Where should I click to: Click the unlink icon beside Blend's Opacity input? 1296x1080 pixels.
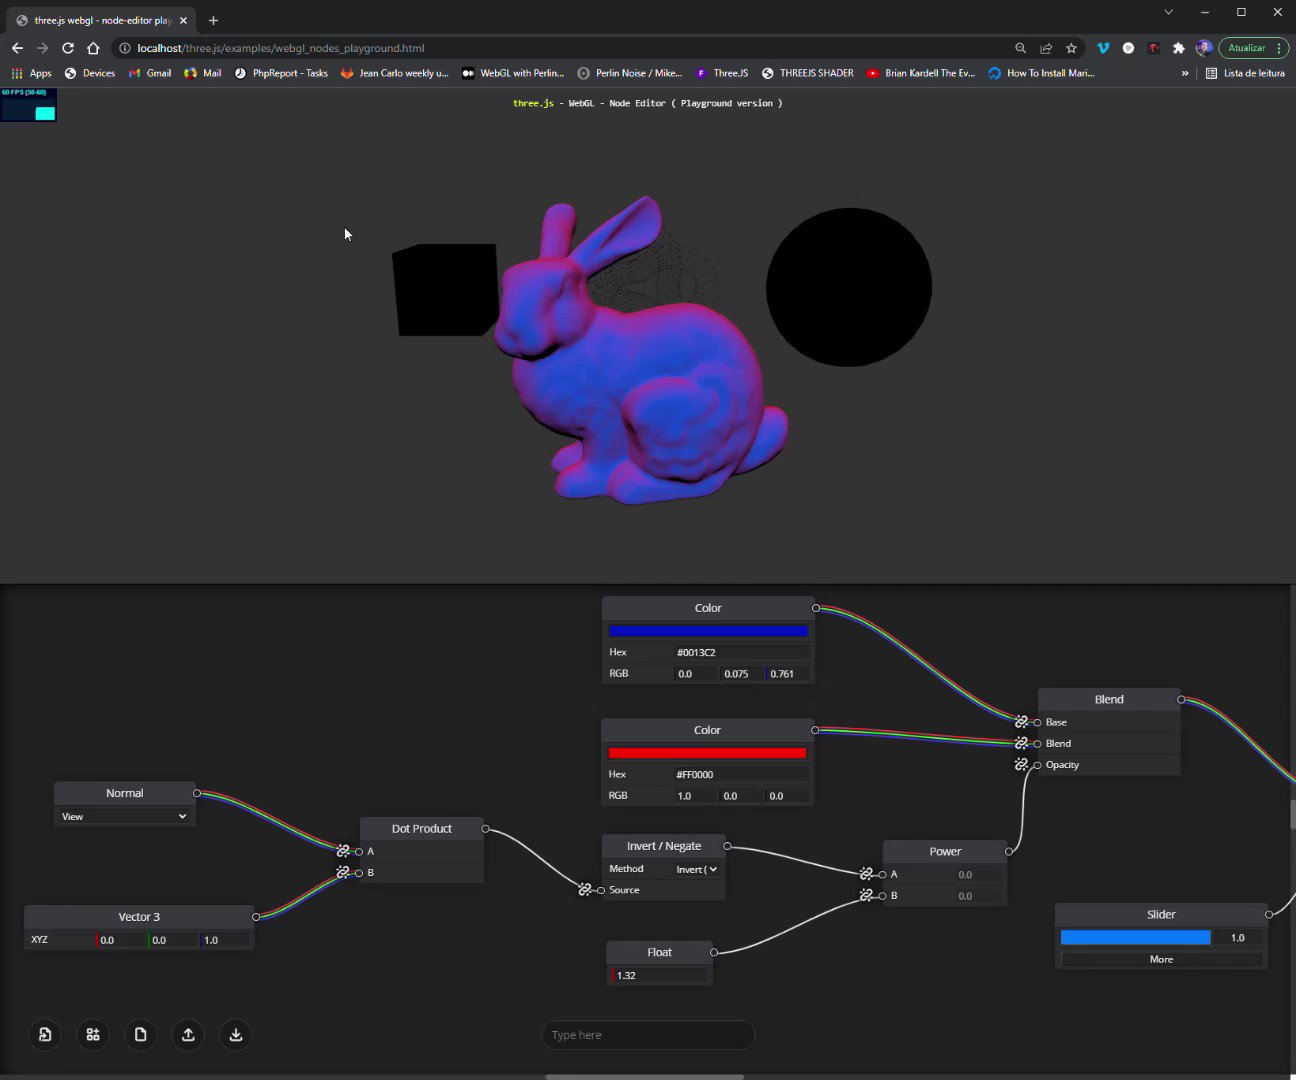pos(1022,764)
